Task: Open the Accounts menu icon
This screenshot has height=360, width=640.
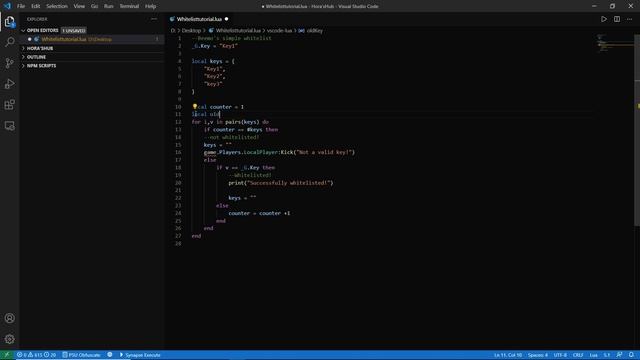Action: tap(9, 318)
